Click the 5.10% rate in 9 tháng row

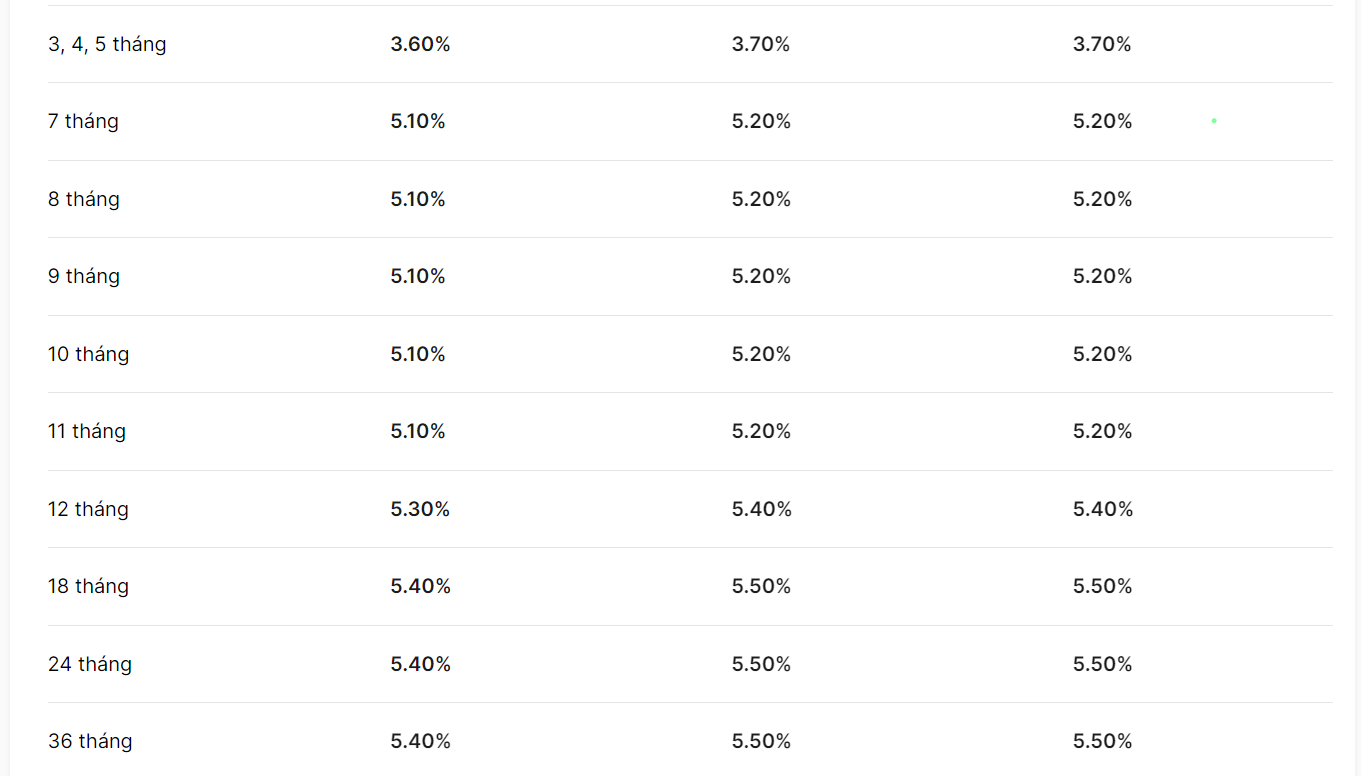coord(418,276)
